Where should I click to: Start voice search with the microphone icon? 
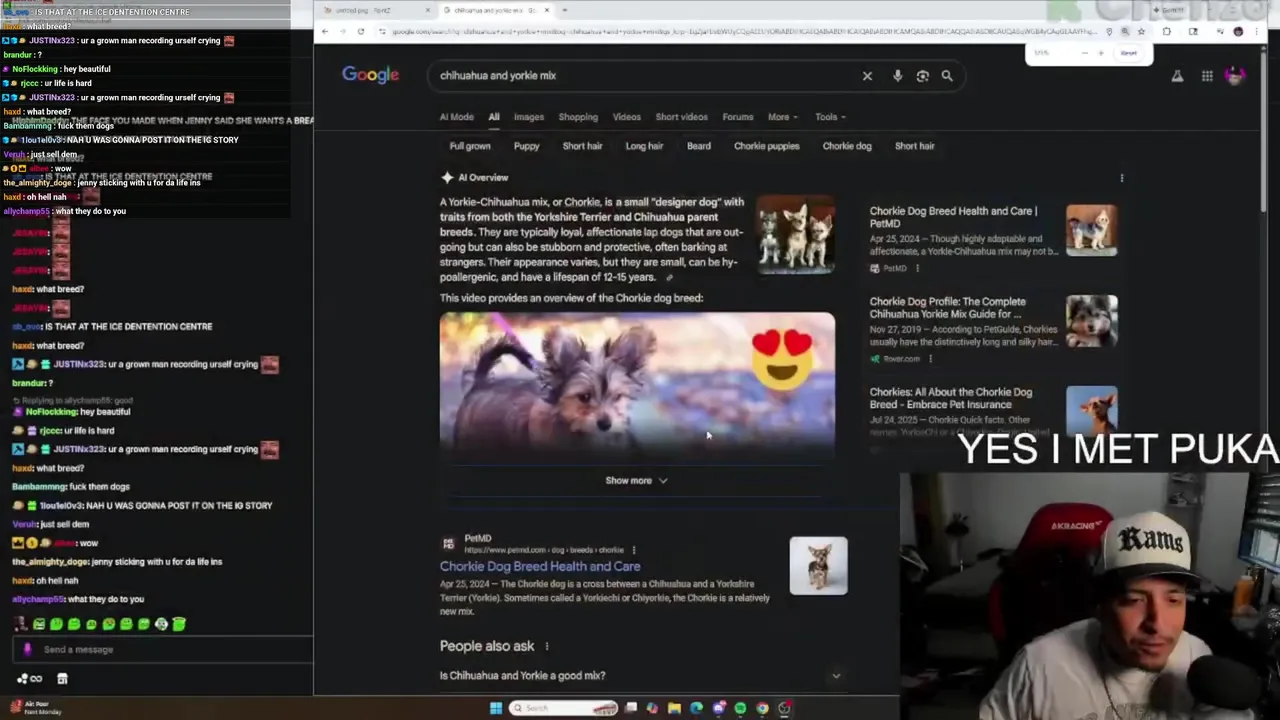(897, 76)
